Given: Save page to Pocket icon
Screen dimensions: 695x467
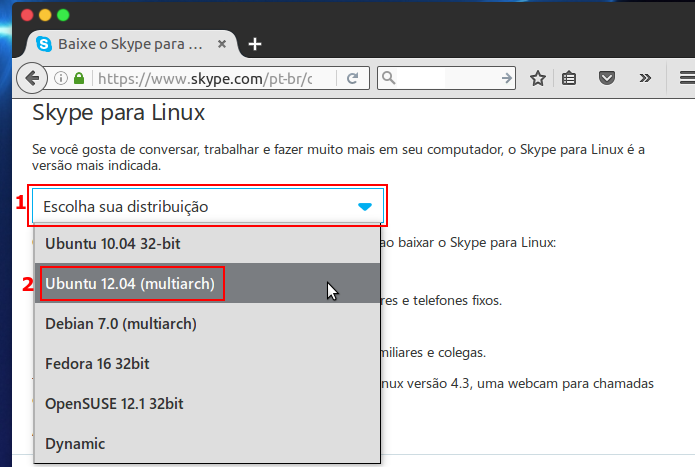Looking at the screenshot, I should point(607,78).
